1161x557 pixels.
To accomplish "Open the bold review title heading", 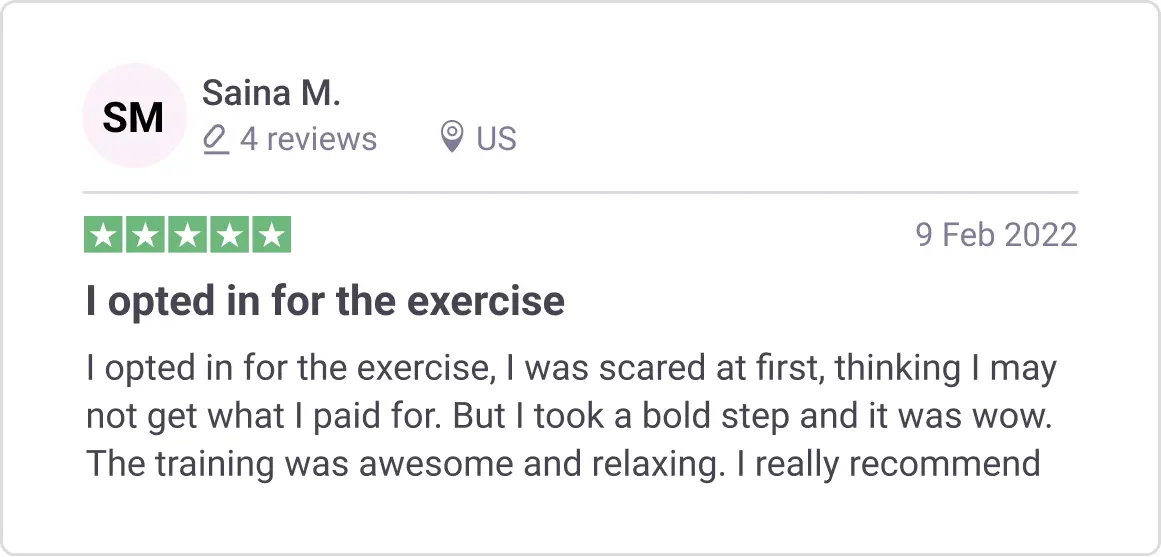I will (x=325, y=301).
